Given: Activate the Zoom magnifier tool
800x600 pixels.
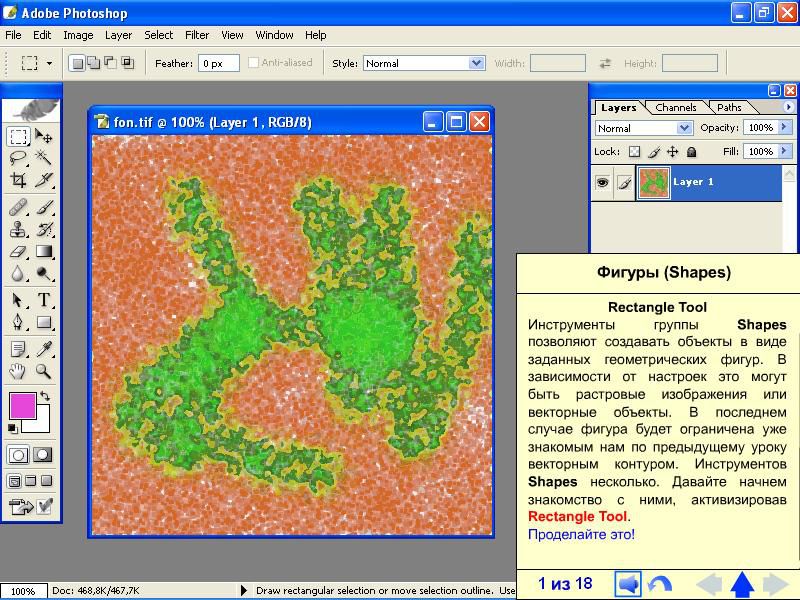Looking at the screenshot, I should (44, 371).
